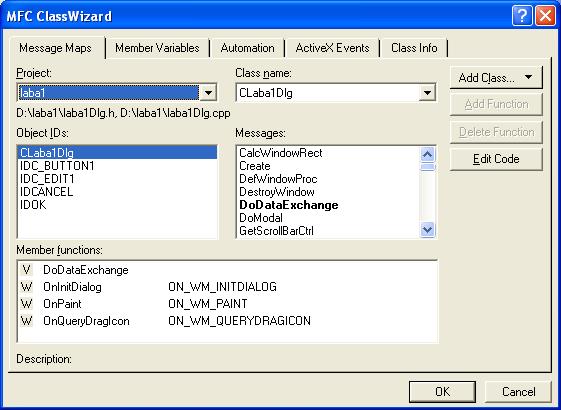The image size is (561, 410).
Task: Select CLaba1Dlg in Object IDs list
Action: [117, 153]
